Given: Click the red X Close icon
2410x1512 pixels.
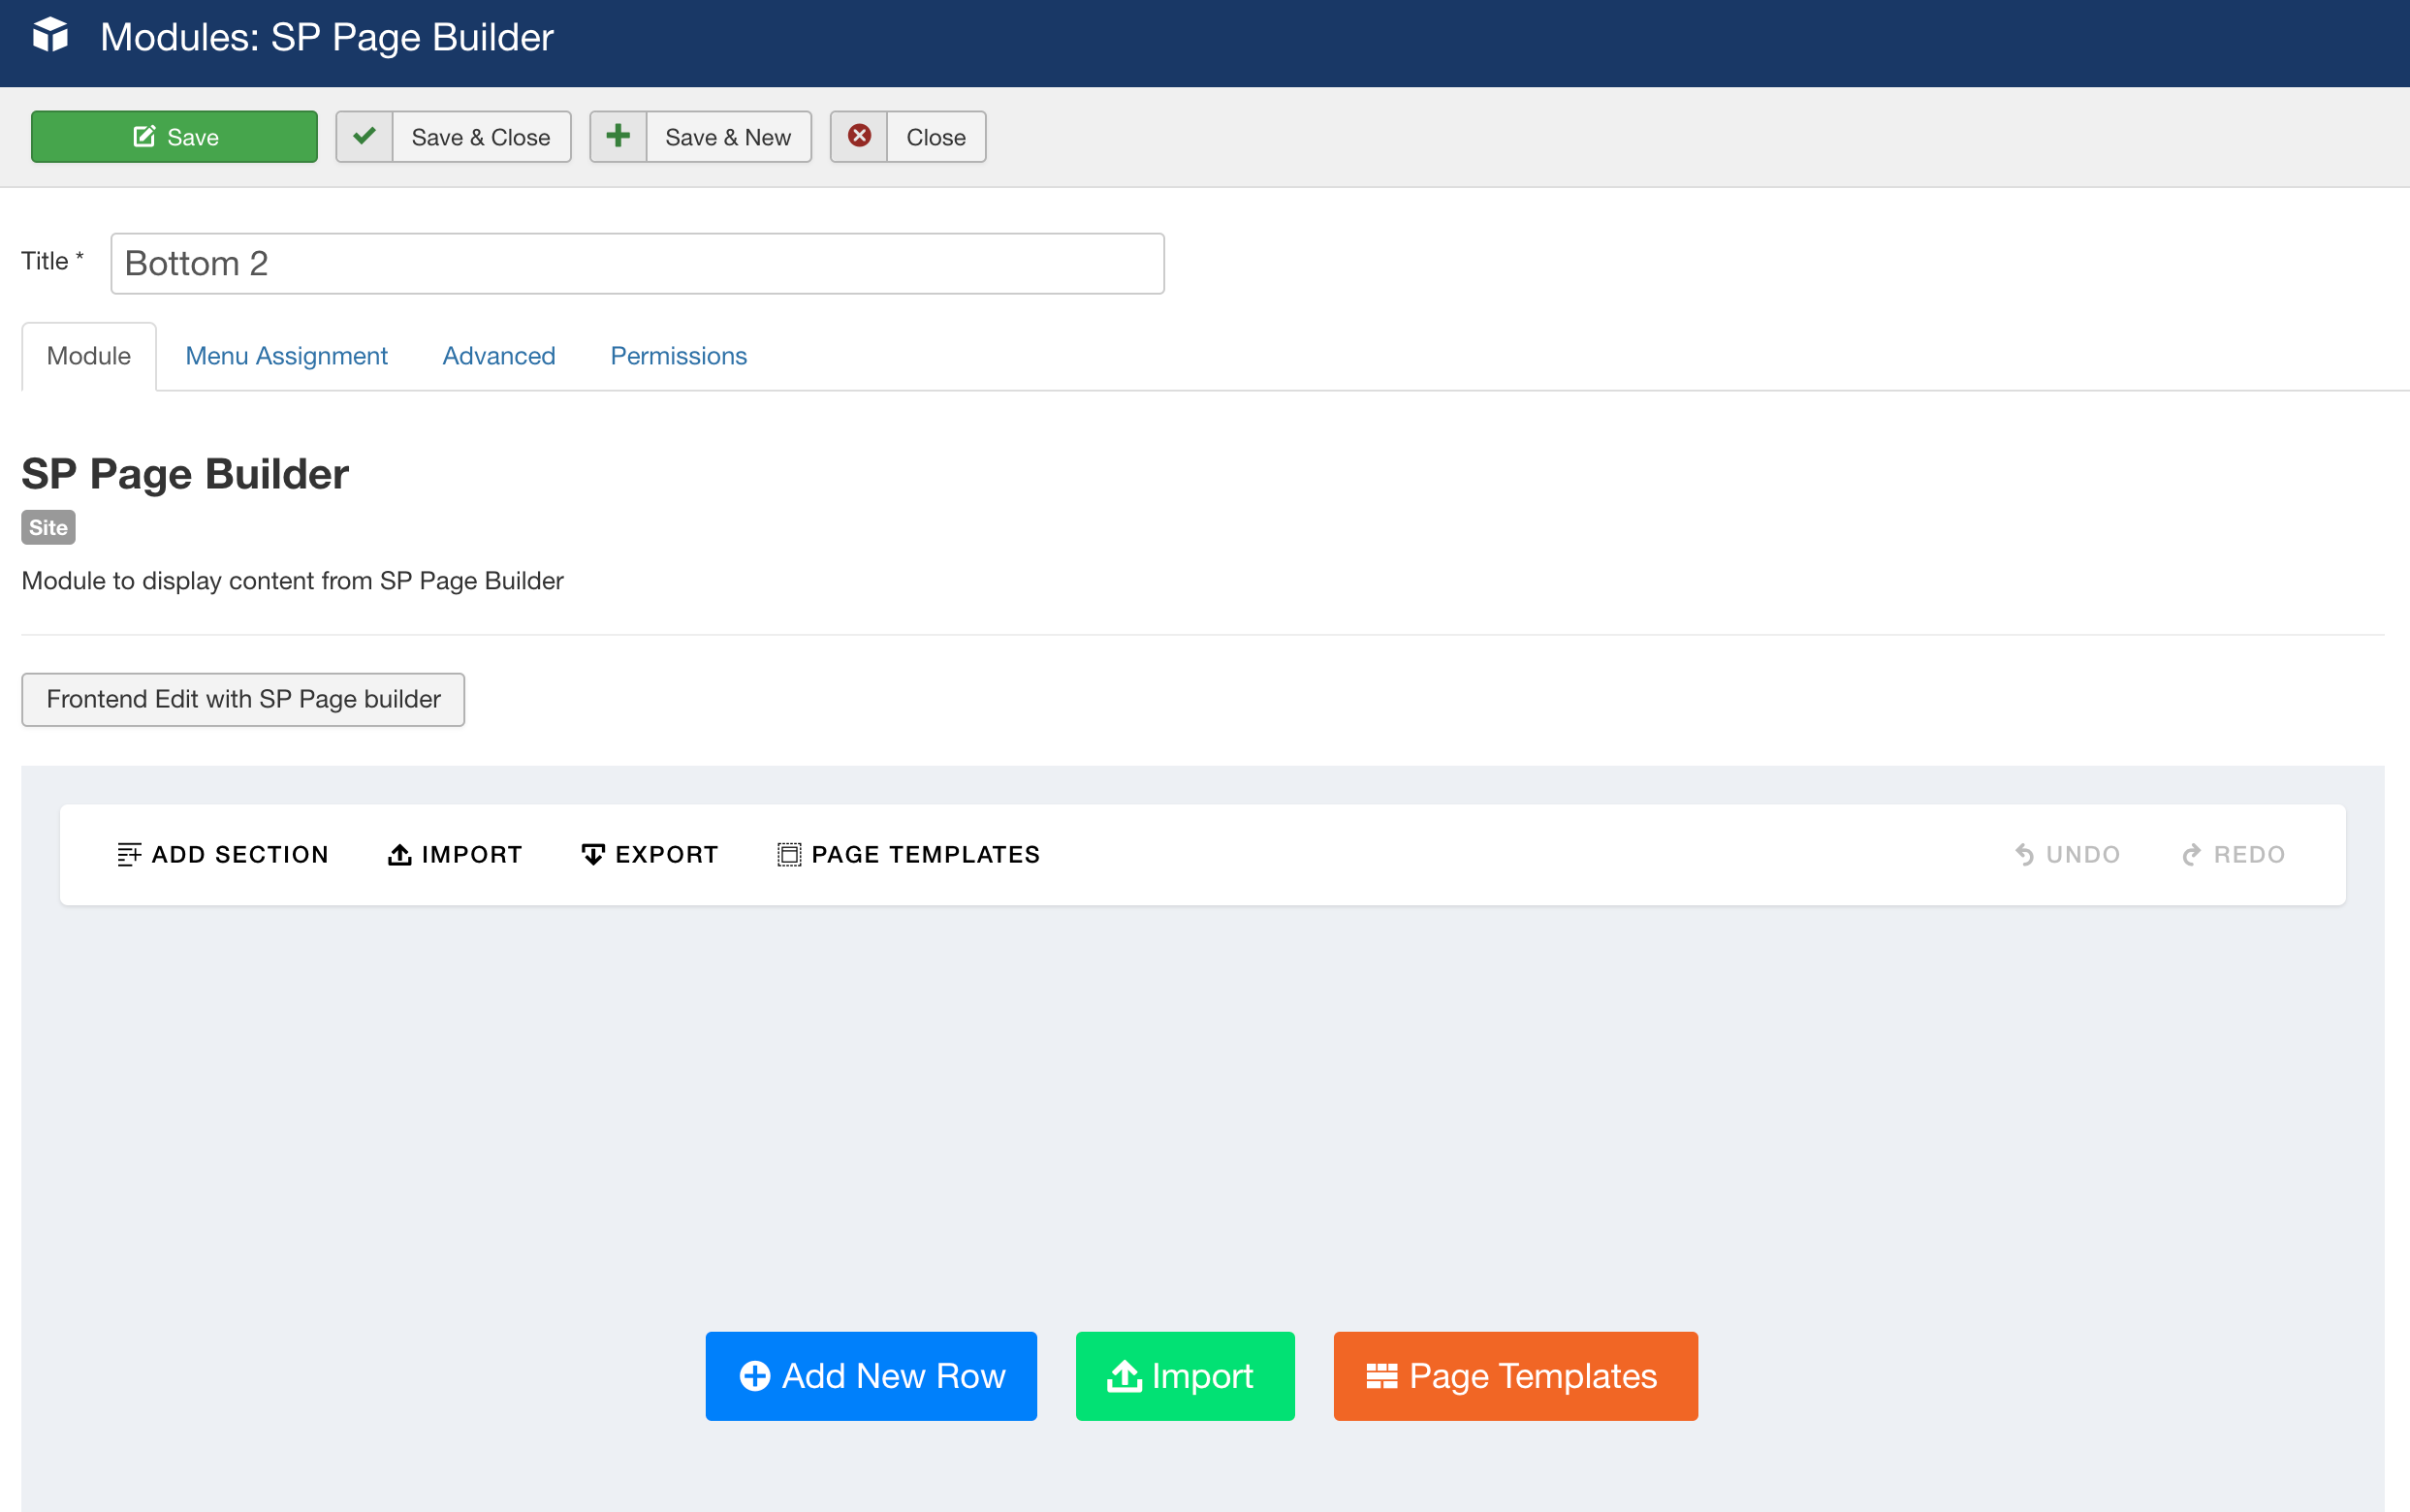Looking at the screenshot, I should (x=859, y=136).
